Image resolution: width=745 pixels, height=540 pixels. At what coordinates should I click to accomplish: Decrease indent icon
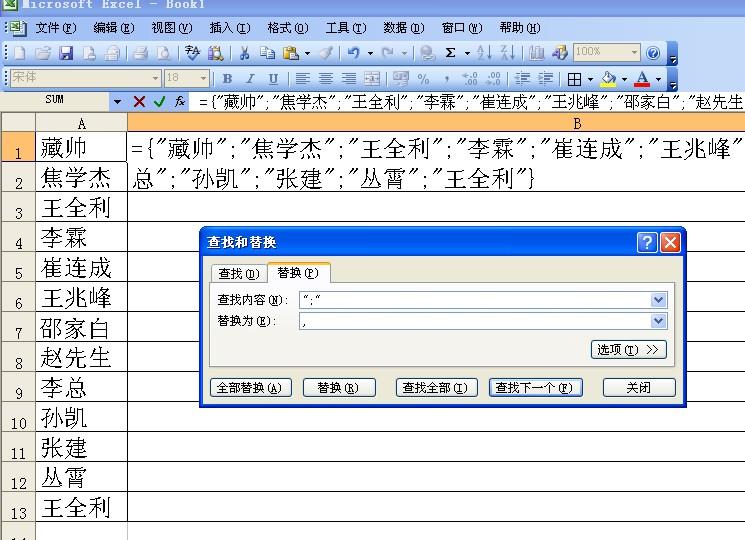click(x=523, y=78)
